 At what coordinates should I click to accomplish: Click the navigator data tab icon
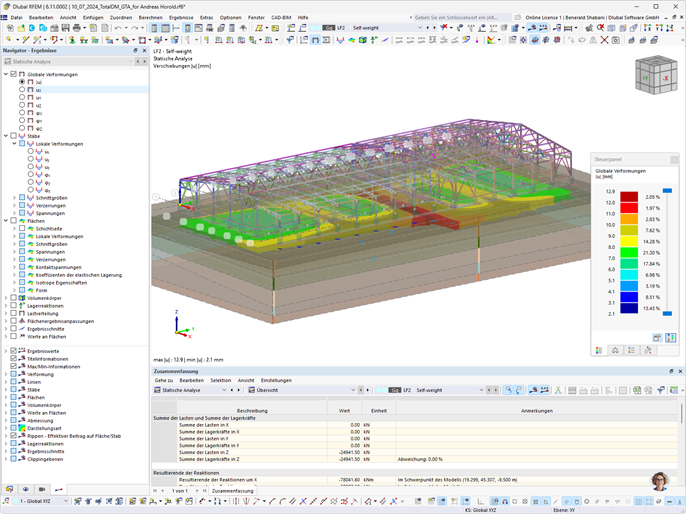pyautogui.click(x=10, y=489)
